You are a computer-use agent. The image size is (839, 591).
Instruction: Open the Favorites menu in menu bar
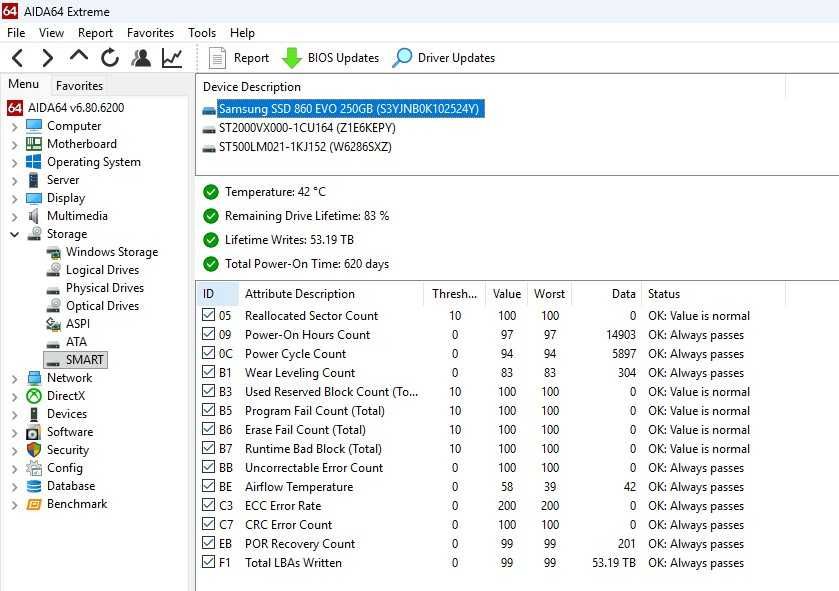tap(150, 33)
